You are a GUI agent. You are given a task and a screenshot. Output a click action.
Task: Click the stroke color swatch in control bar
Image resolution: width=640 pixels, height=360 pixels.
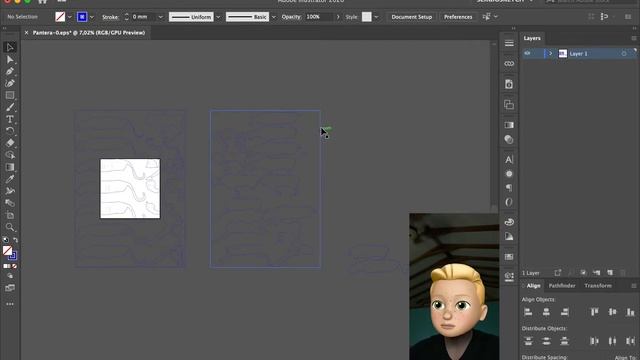point(82,17)
